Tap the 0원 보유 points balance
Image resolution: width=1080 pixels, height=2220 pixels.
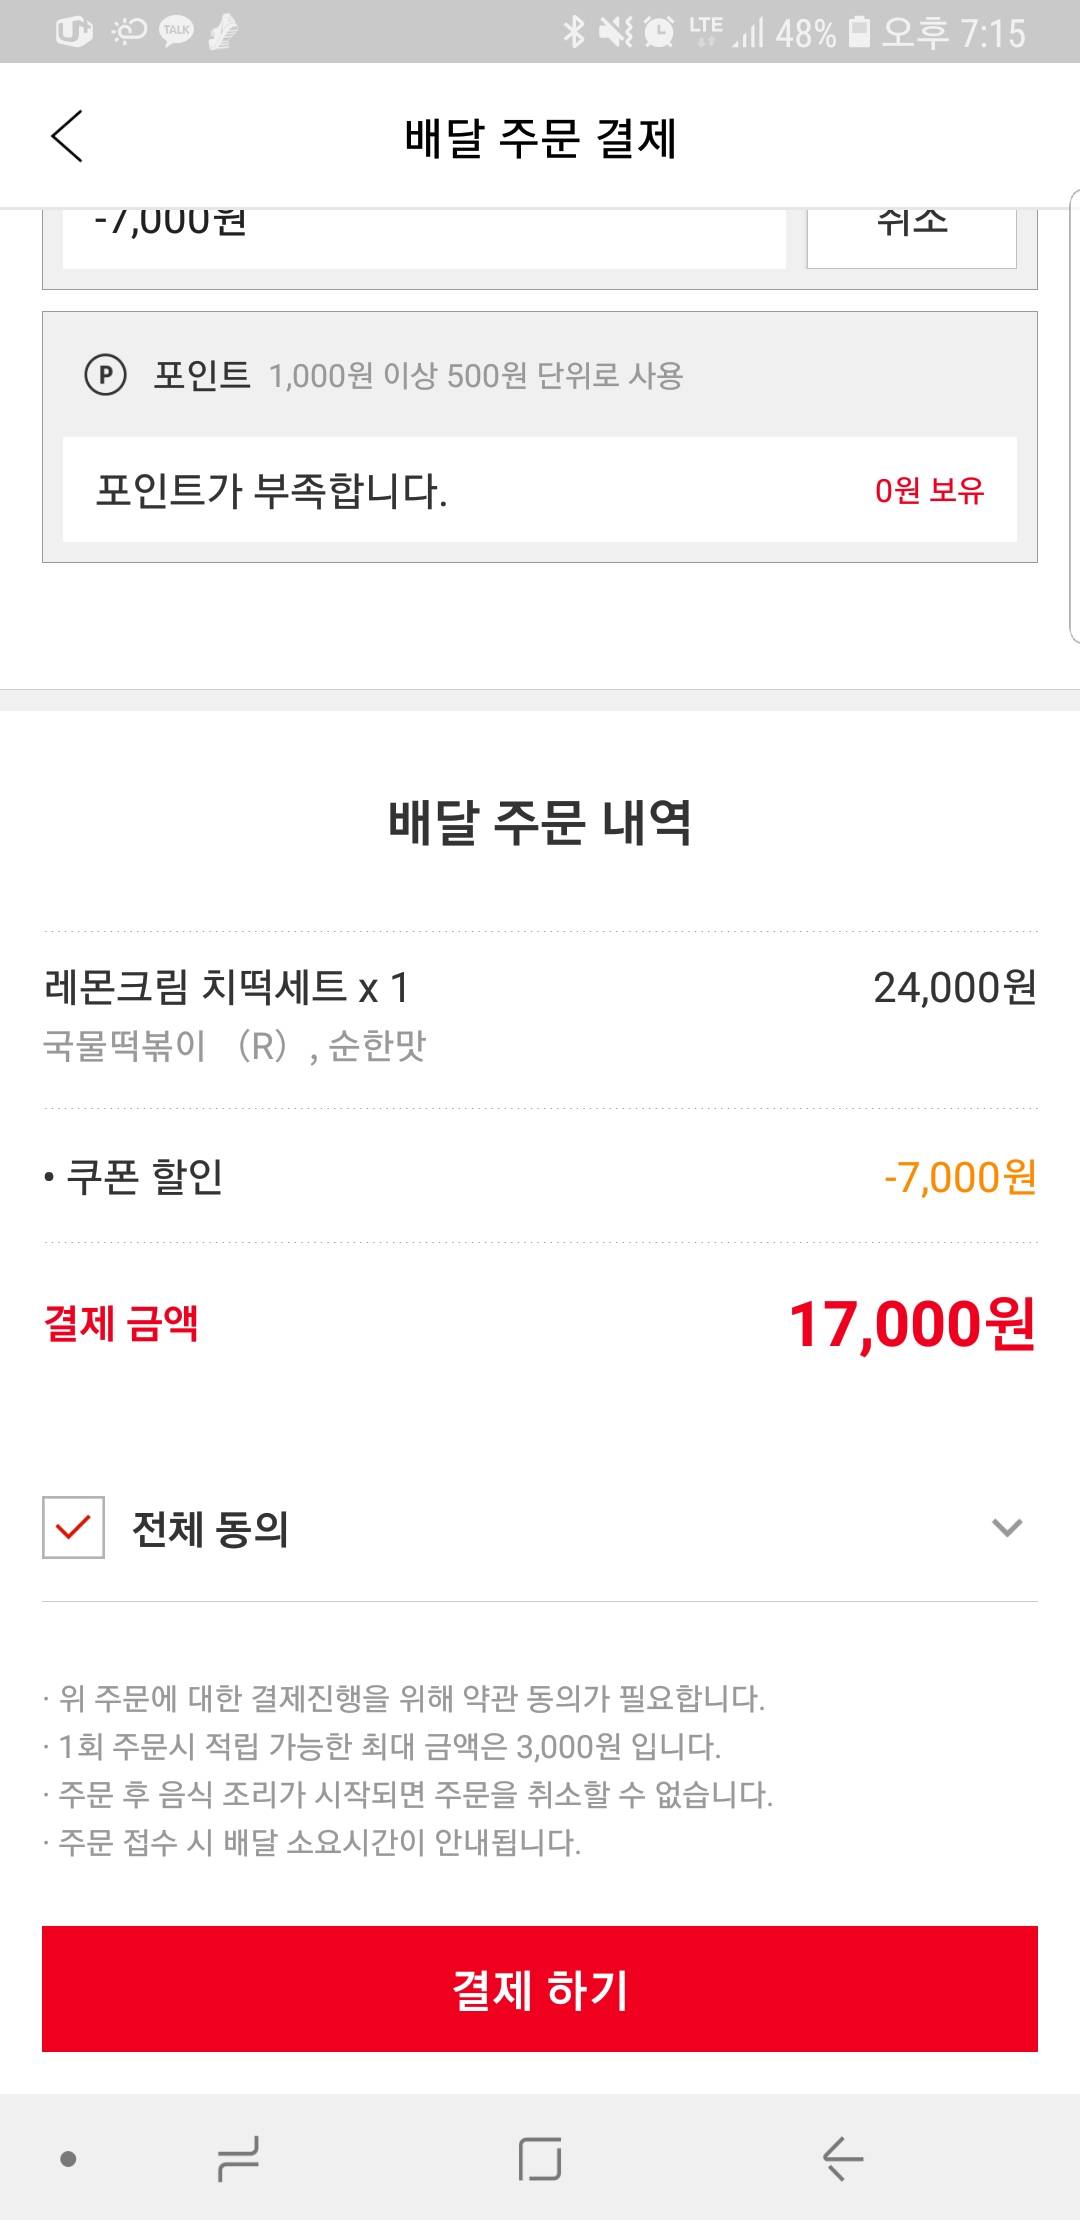929,490
